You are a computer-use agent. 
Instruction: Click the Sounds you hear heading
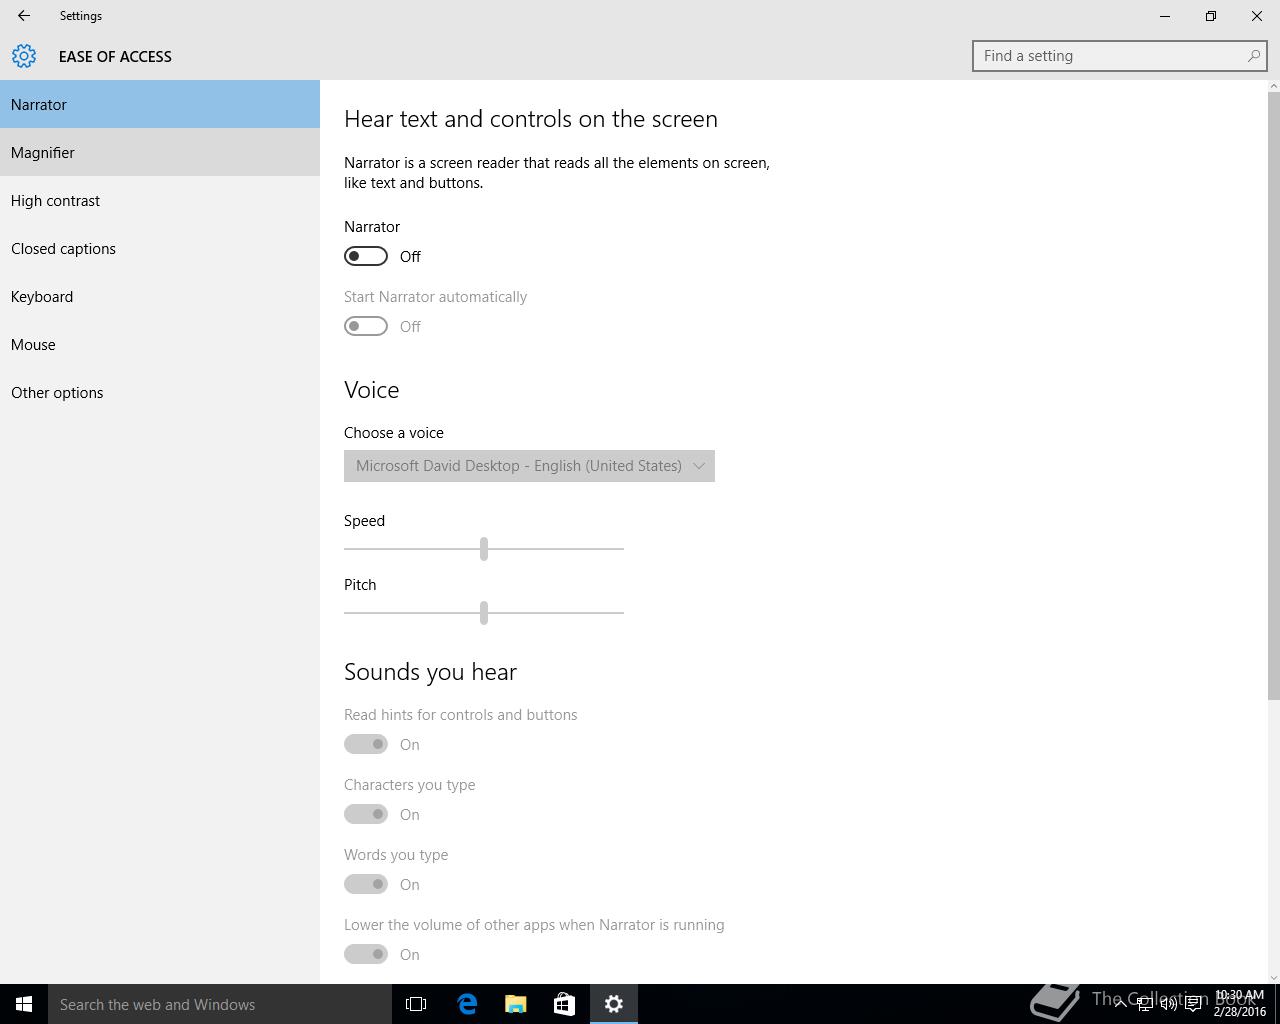coord(431,672)
